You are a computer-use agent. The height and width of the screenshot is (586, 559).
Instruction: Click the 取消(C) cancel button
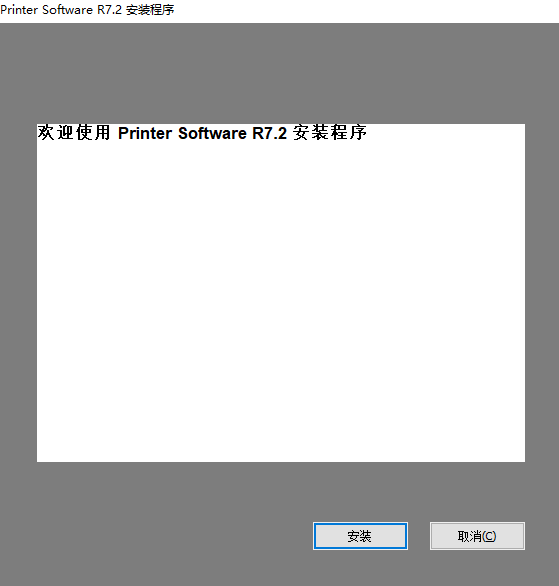[477, 536]
